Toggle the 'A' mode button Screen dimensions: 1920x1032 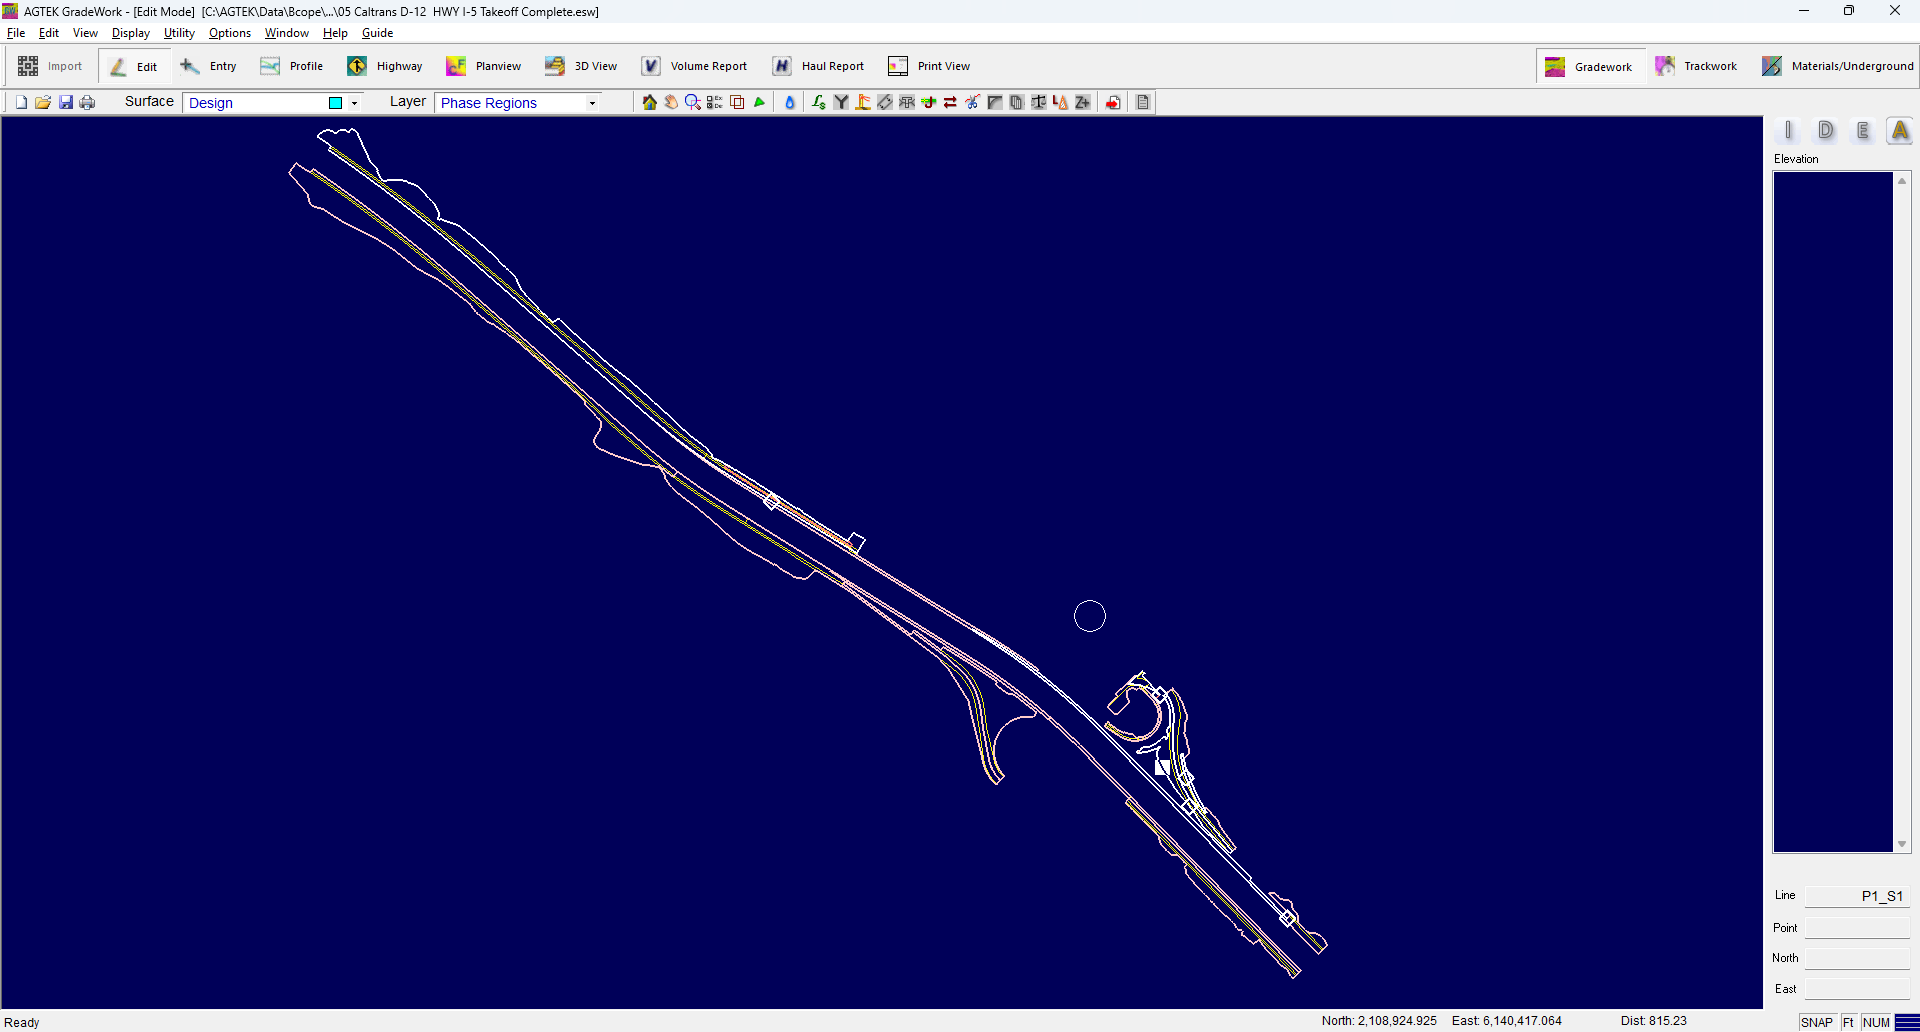1899,131
